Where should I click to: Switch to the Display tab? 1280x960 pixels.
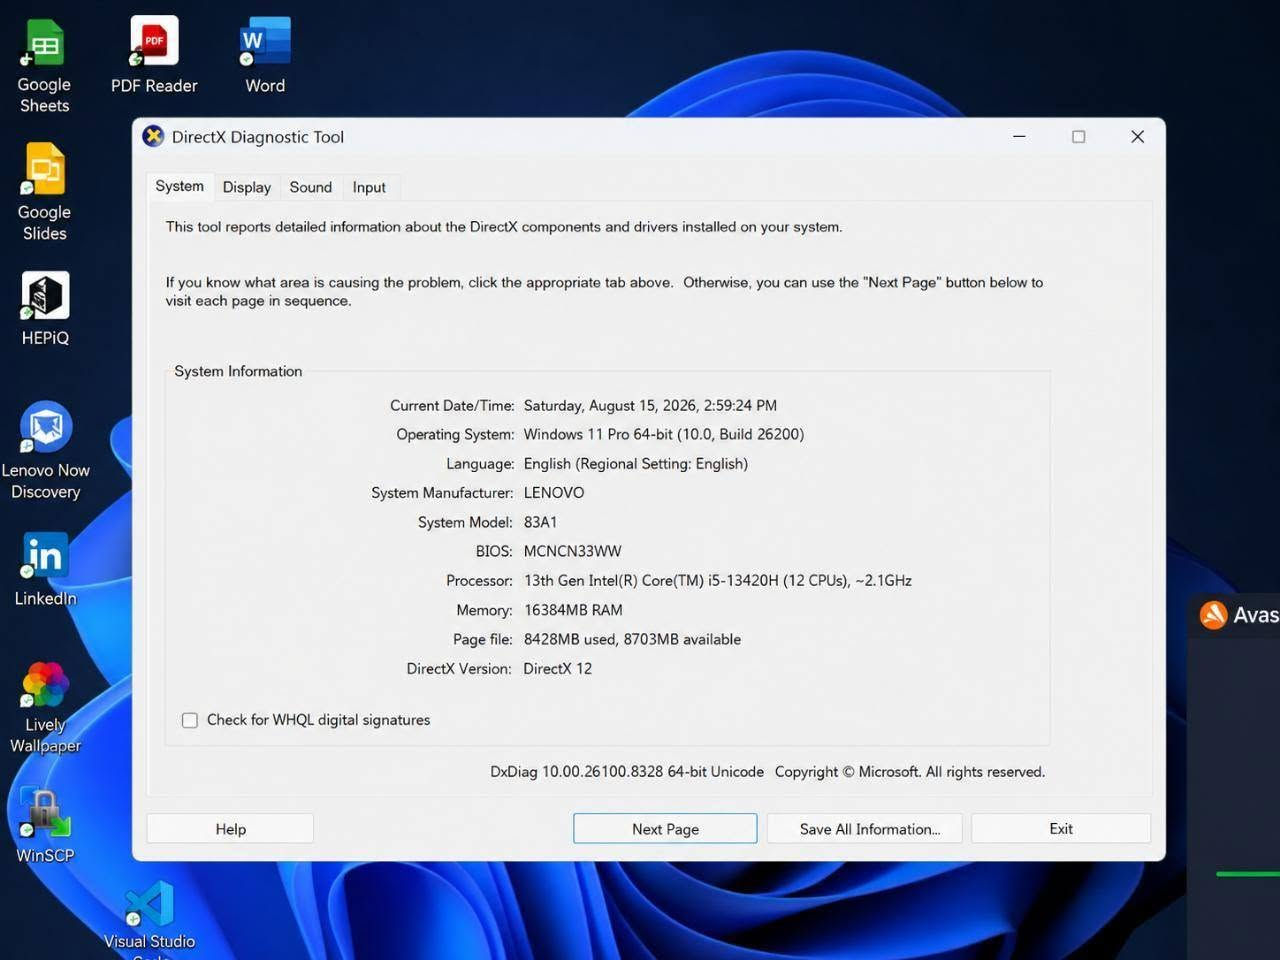[x=247, y=187]
